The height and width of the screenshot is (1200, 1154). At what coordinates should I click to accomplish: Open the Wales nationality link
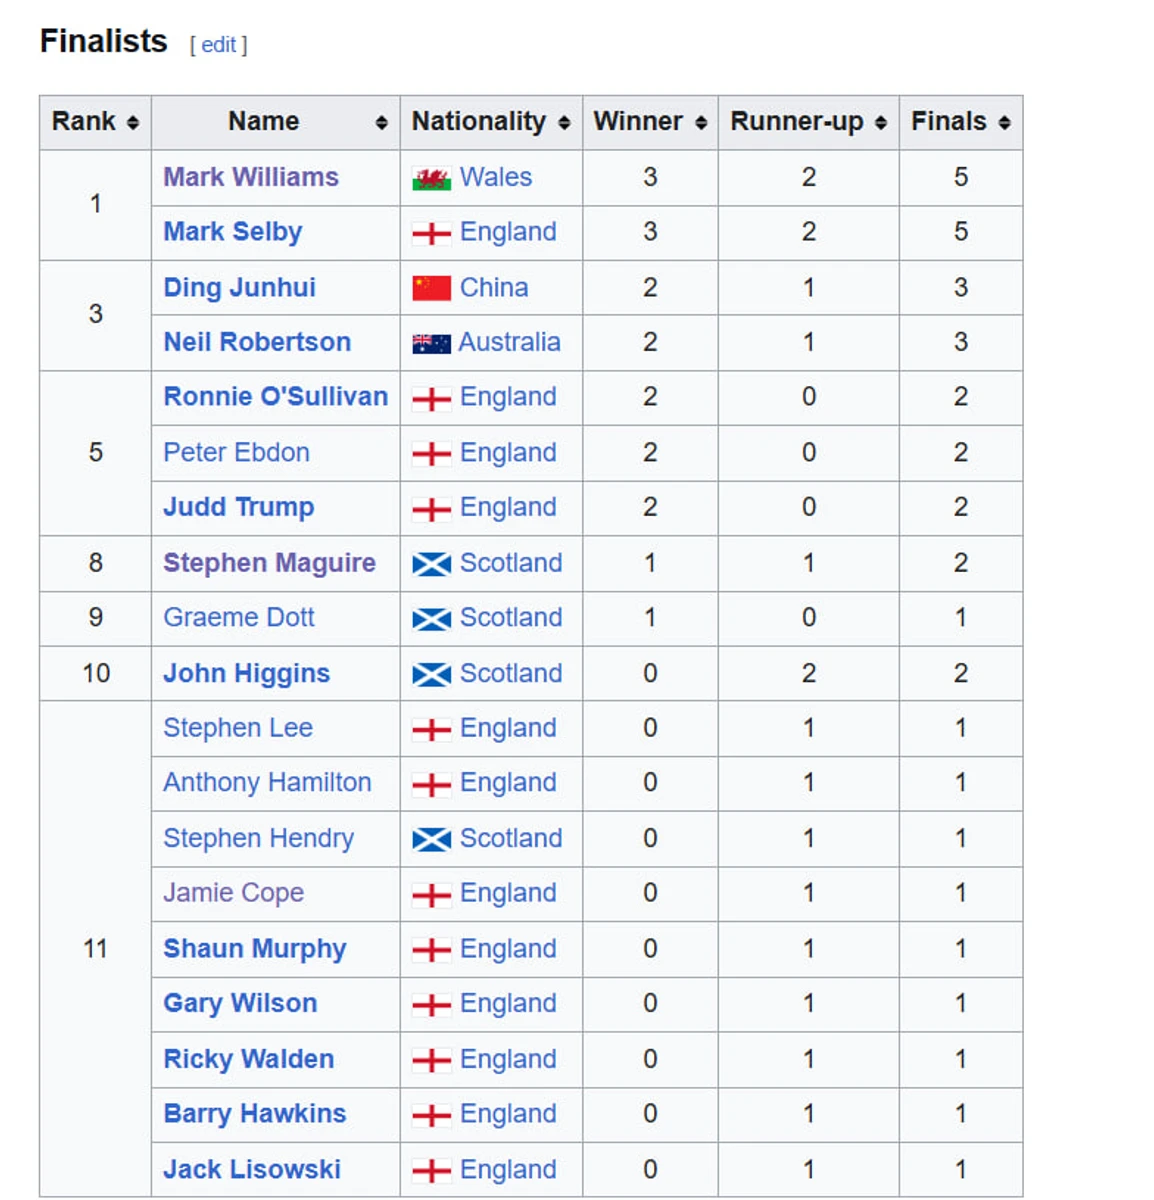(495, 177)
